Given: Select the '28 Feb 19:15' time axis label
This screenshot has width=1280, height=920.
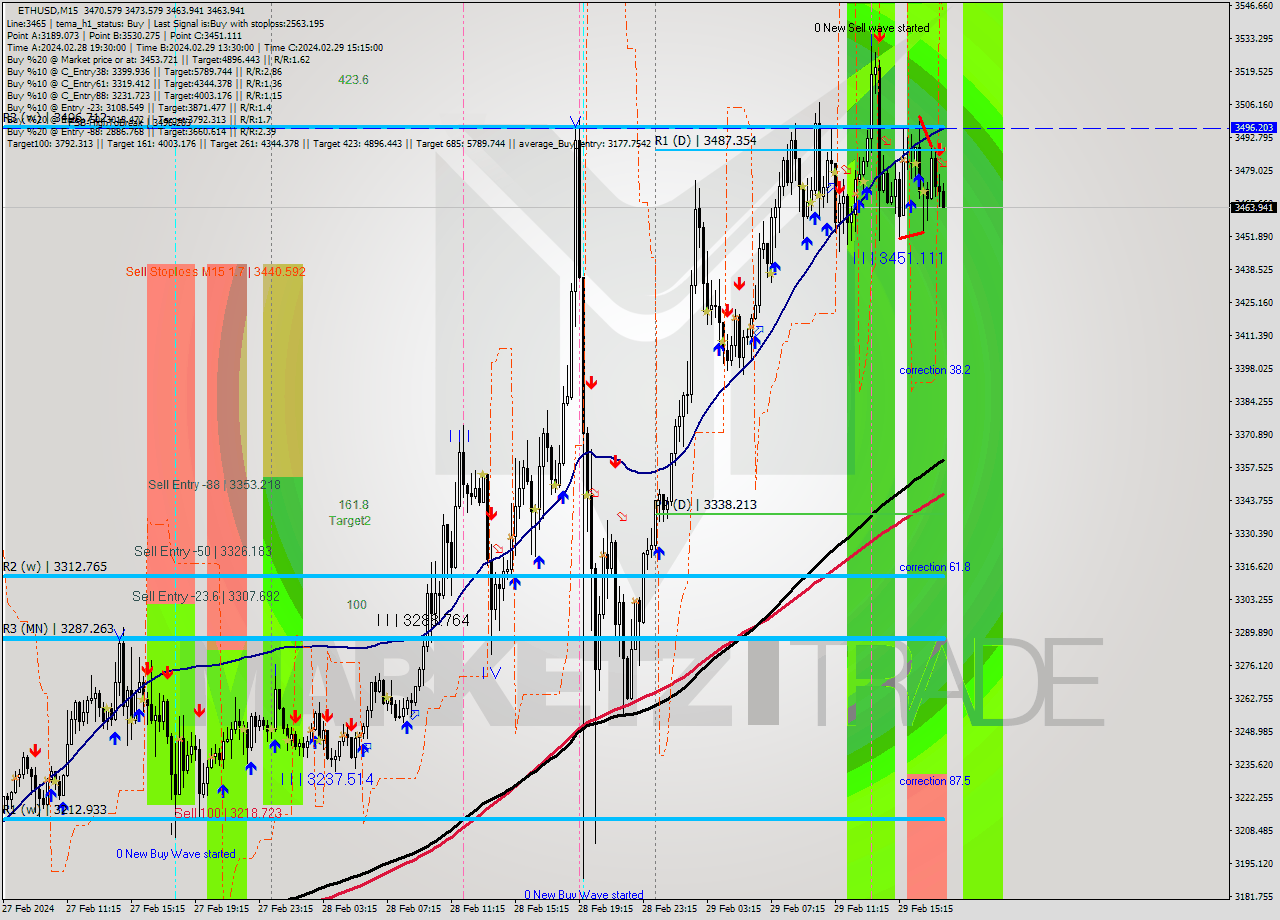Looking at the screenshot, I should (605, 909).
